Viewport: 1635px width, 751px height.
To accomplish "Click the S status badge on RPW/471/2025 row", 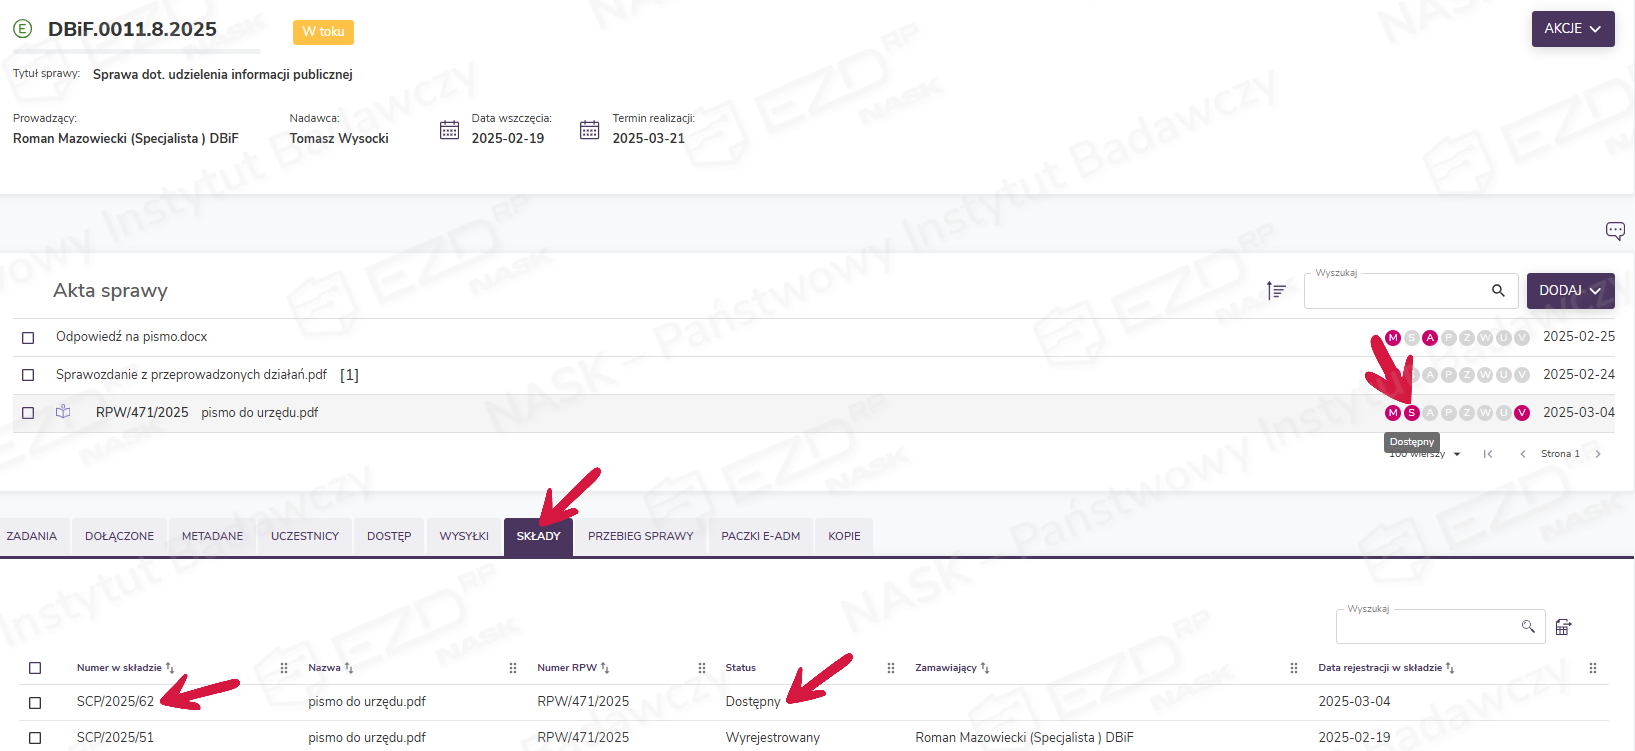I will (x=1411, y=413).
